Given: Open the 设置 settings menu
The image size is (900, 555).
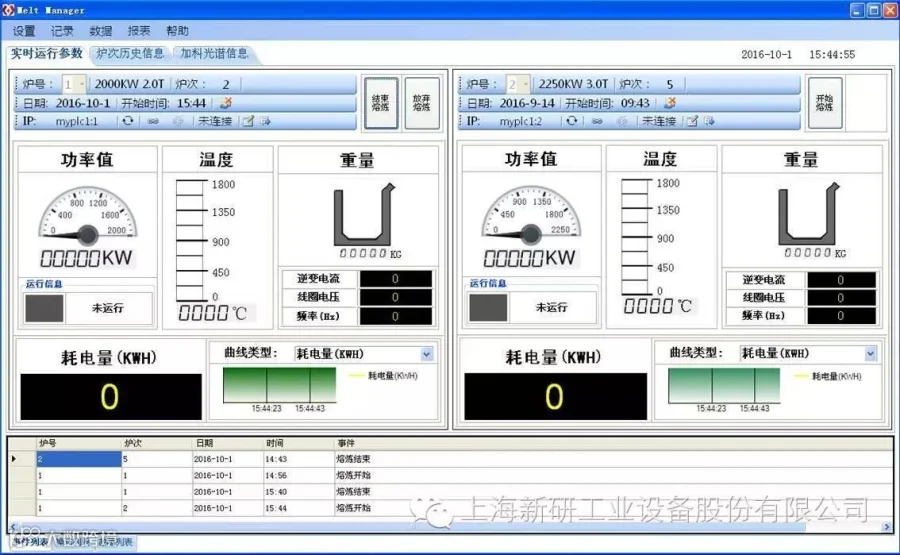Looking at the screenshot, I should [x=24, y=31].
